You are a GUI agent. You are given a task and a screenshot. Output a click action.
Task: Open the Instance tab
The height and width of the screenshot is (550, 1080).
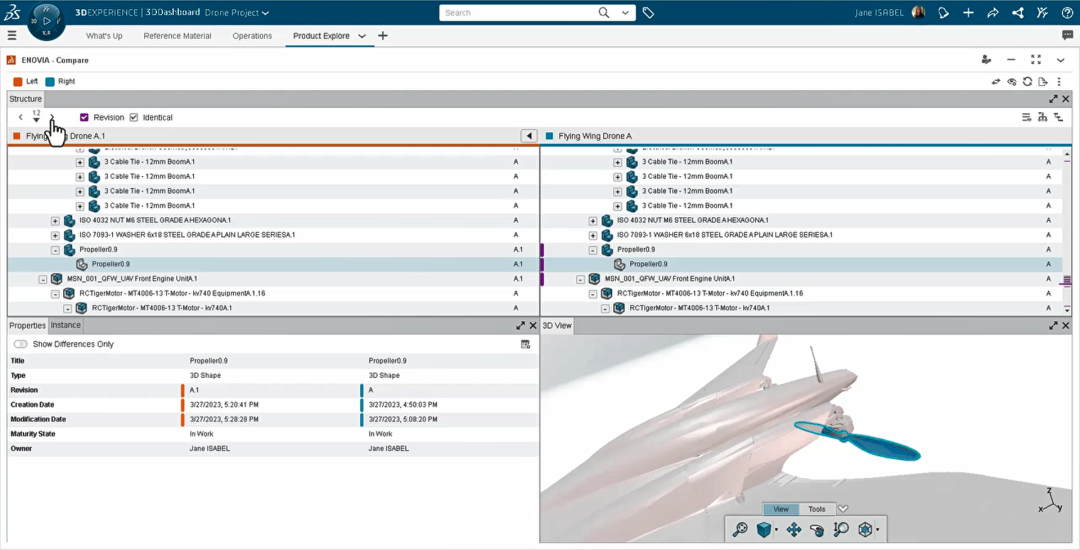tap(65, 325)
